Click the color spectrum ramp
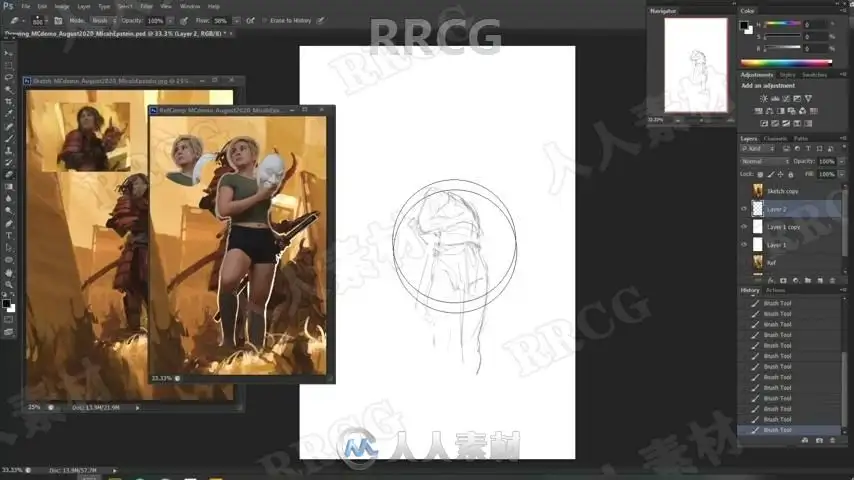854x480 pixels. 786,63
